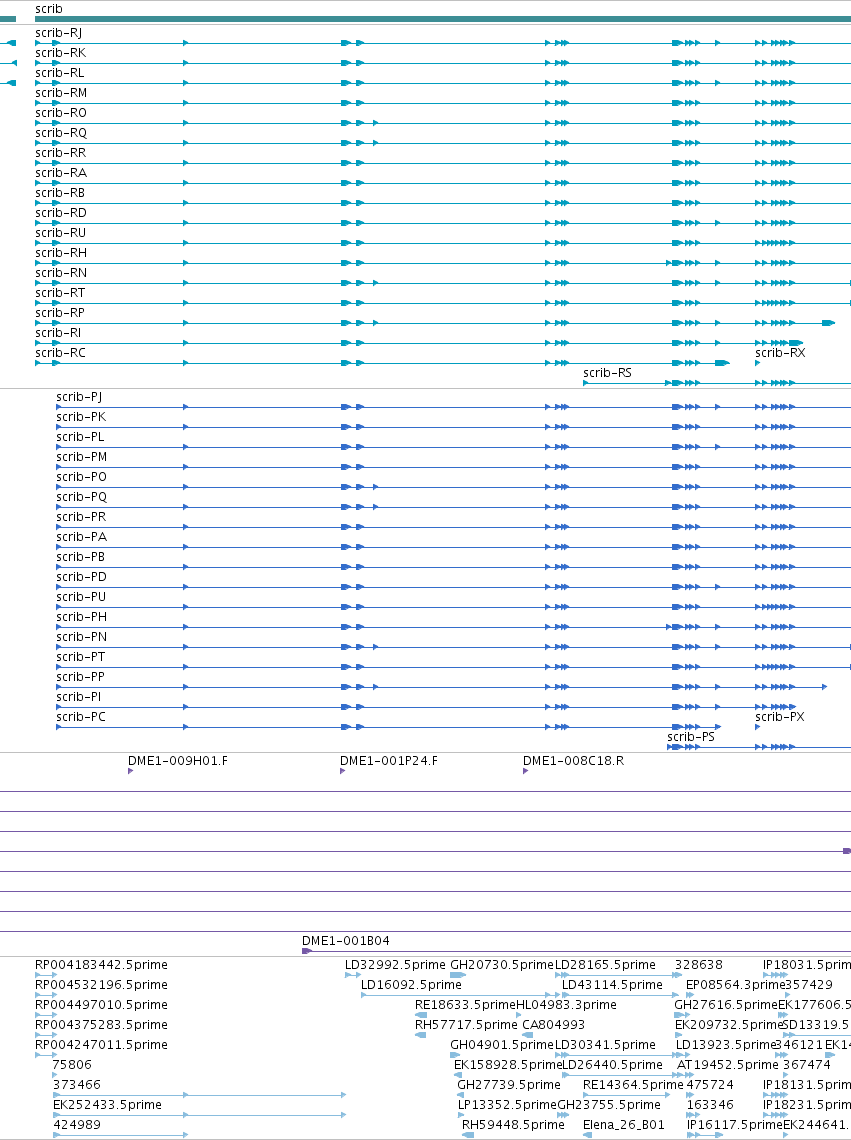The height and width of the screenshot is (1140, 851).
Task: Select protein scrib-PR label
Action: 81,516
